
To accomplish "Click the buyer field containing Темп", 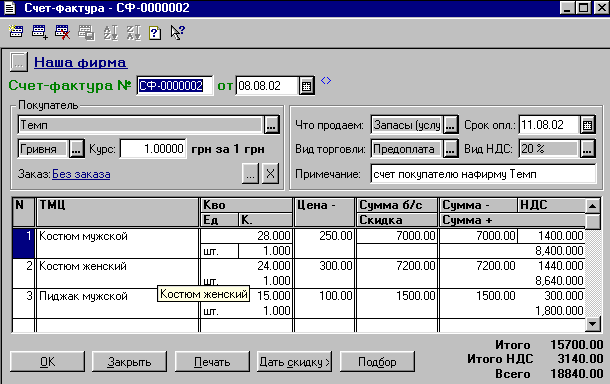I will 140,125.
